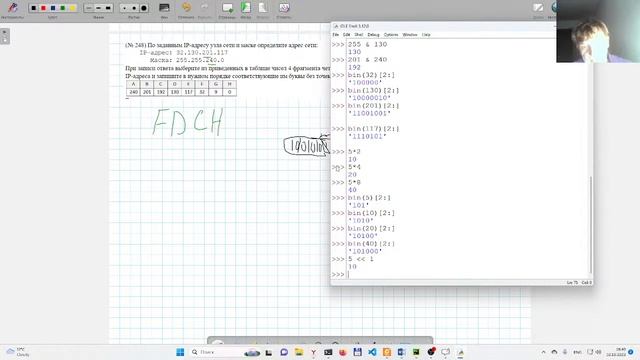The width and height of the screenshot is (640, 360).
Task: Open Shell menu in IDLE
Action: 359,35
